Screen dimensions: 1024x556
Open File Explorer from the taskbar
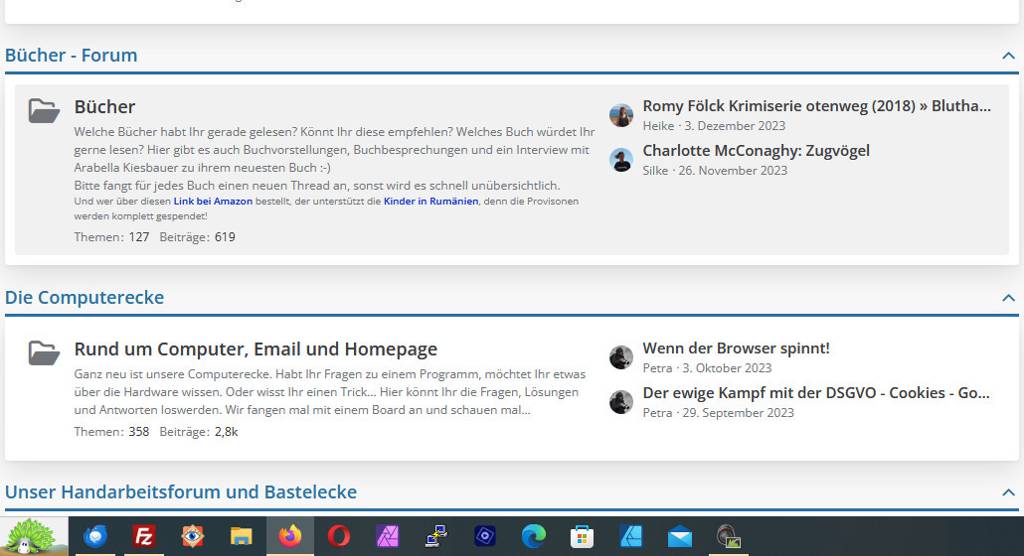(241, 536)
